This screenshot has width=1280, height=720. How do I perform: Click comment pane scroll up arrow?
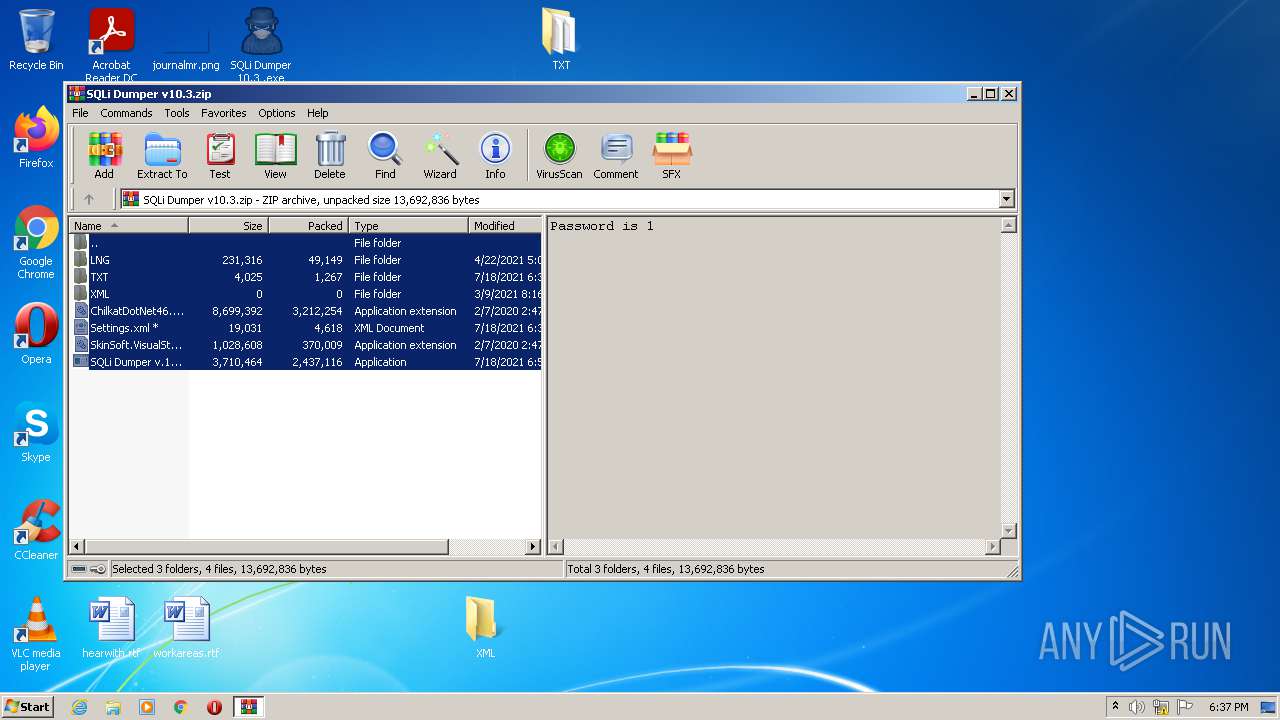tap(1008, 226)
